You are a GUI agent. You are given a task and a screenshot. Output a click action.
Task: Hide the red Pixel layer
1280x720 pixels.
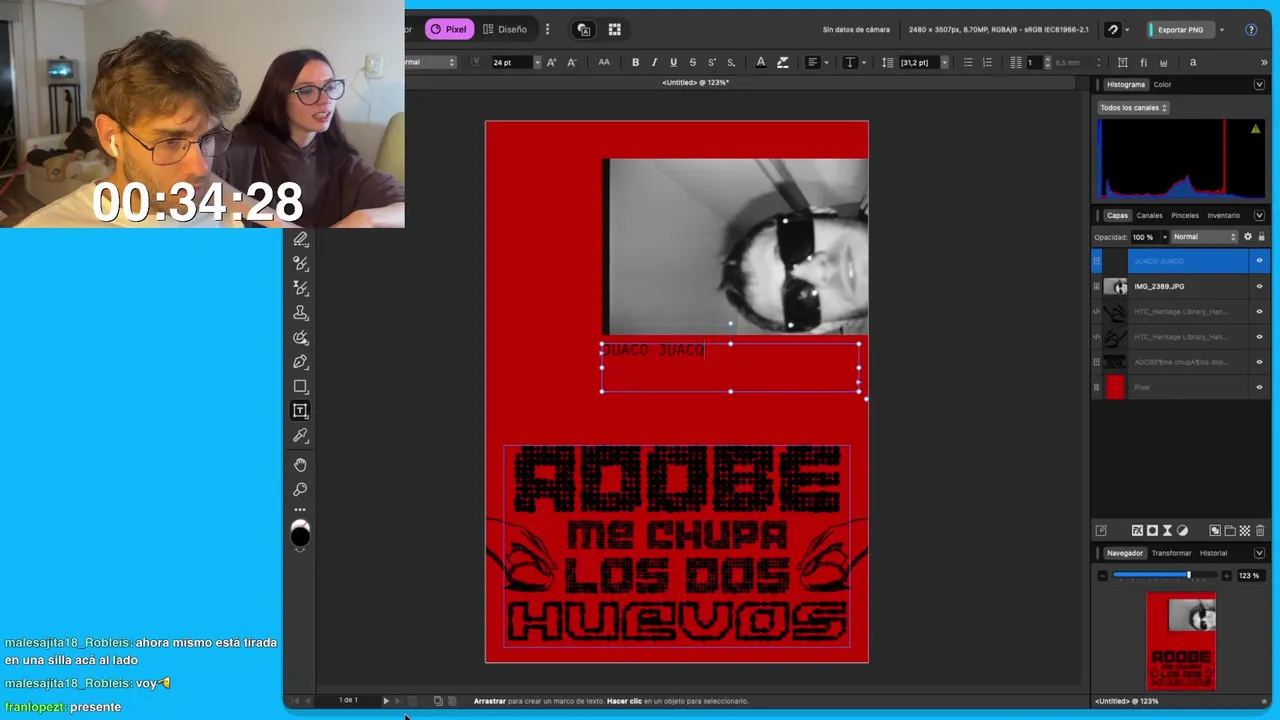click(x=1259, y=387)
